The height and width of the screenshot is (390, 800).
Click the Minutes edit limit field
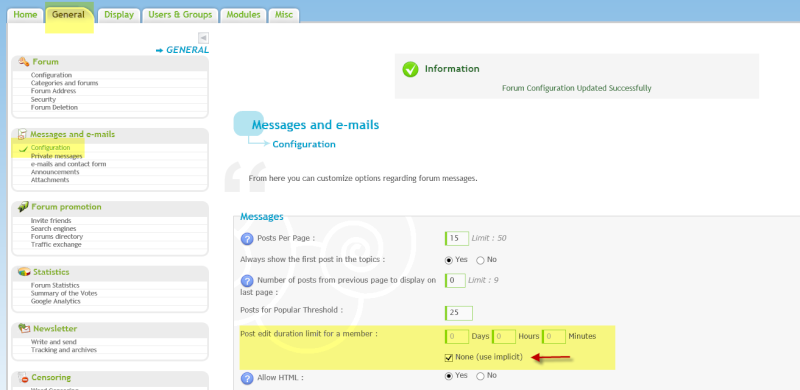[x=554, y=337]
